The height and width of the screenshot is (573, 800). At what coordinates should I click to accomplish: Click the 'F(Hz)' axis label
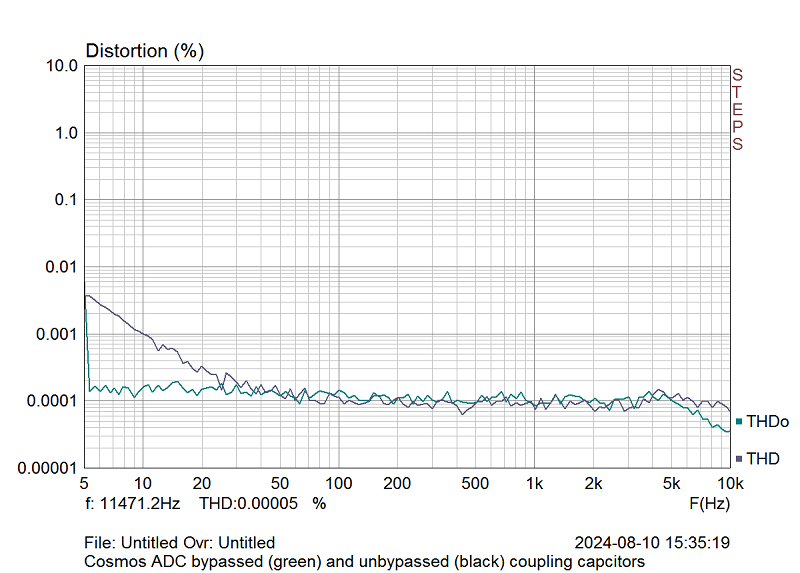click(x=709, y=504)
